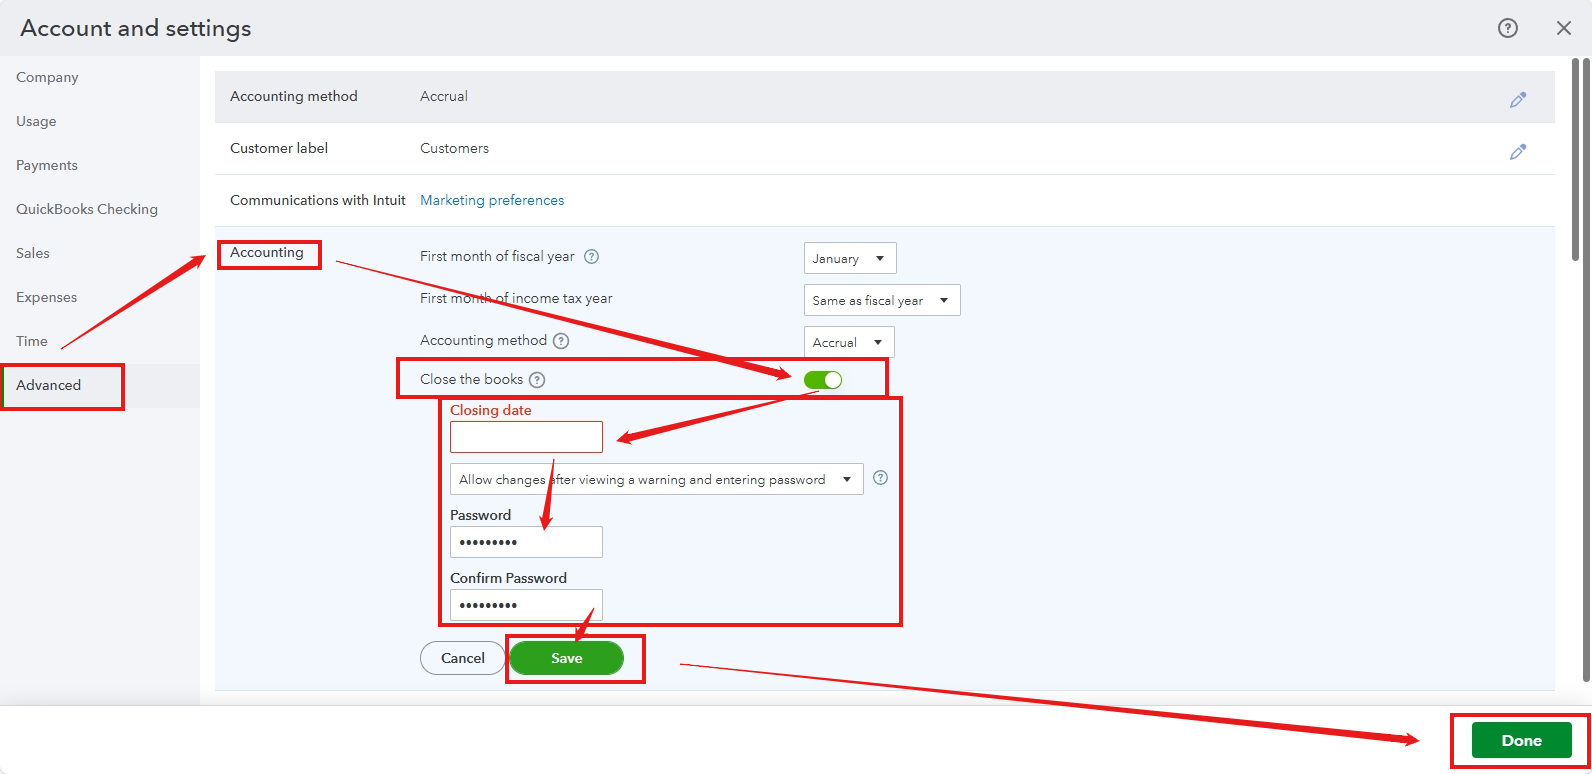Click the Cancel button
This screenshot has width=1592, height=774.
[463, 658]
